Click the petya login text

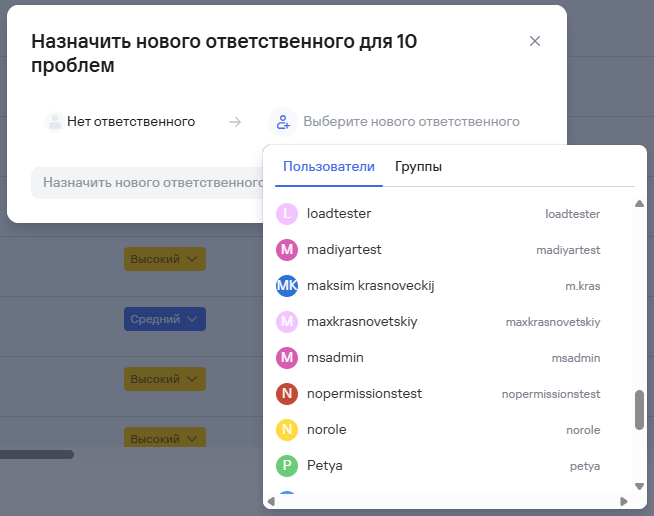coord(585,466)
